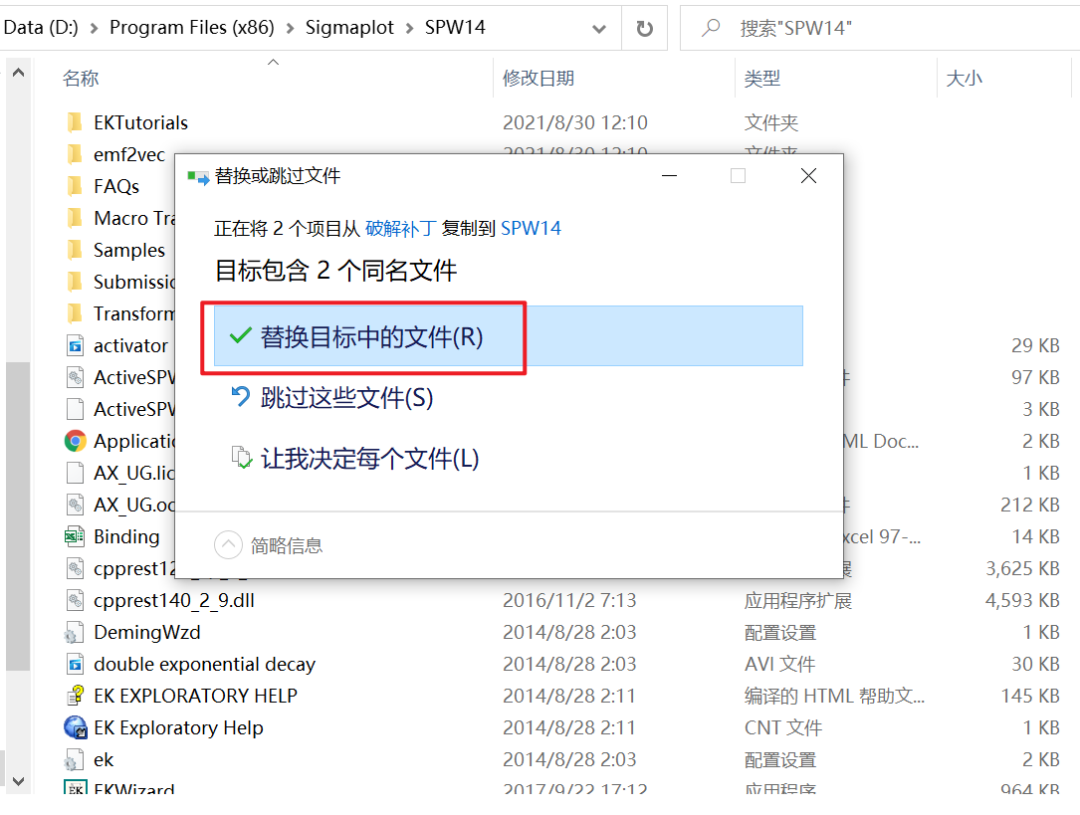The image size is (1080, 815).
Task: Select the DemingWzd file name
Action: tap(147, 632)
